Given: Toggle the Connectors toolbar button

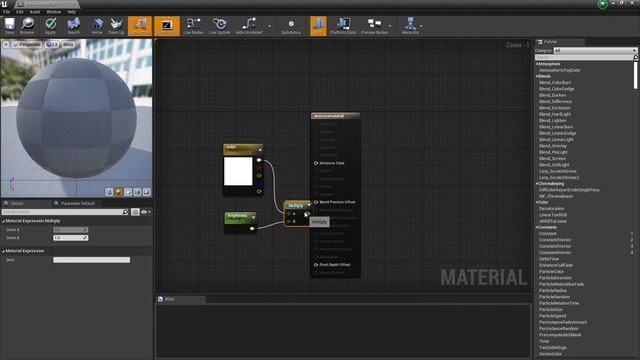Looking at the screenshot, I should tap(140, 26).
